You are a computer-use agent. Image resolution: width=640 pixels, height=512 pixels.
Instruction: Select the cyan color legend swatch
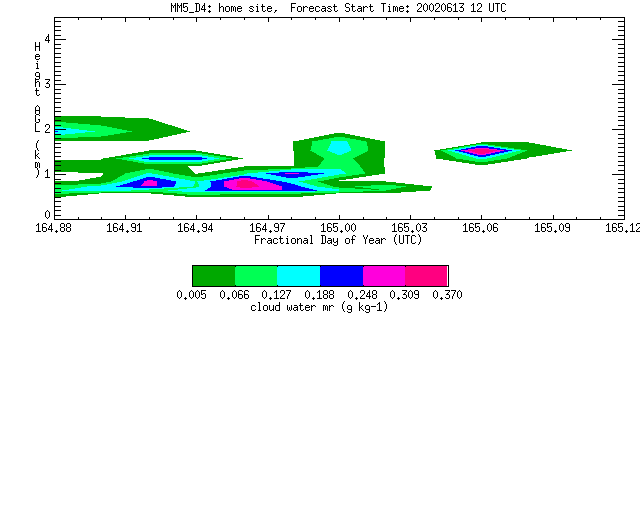[299, 276]
